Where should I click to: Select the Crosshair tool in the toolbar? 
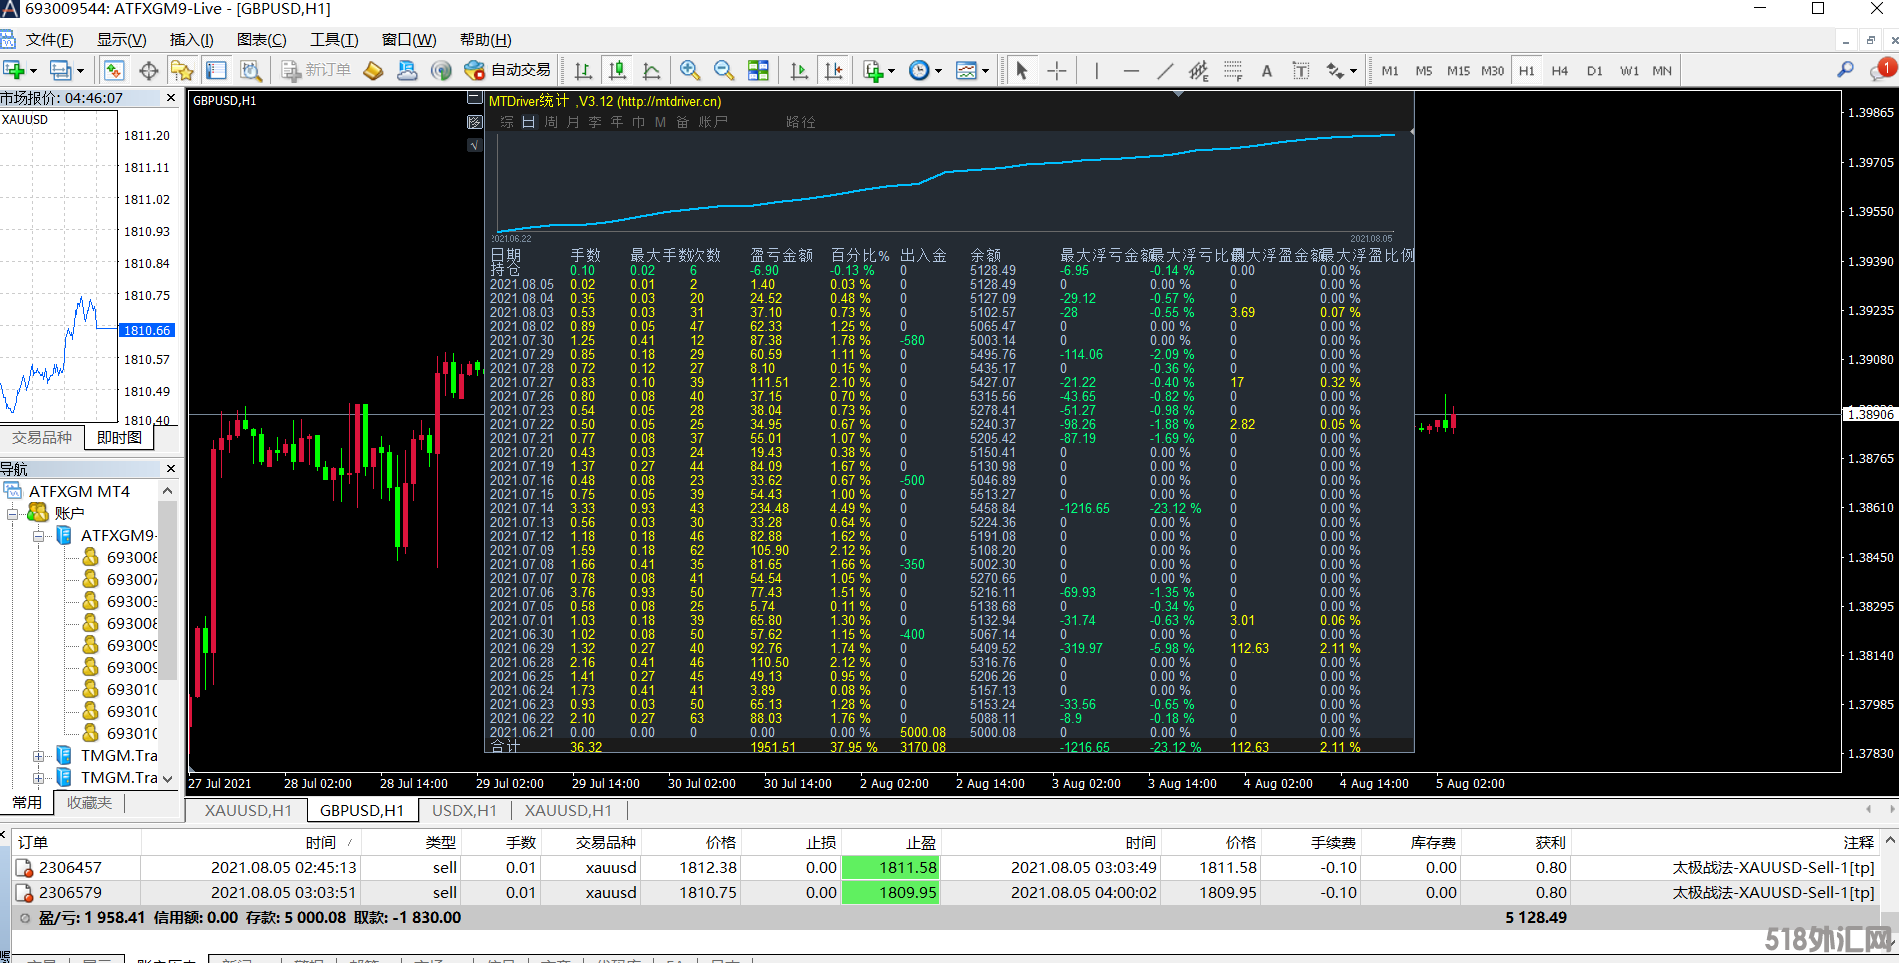point(1056,71)
